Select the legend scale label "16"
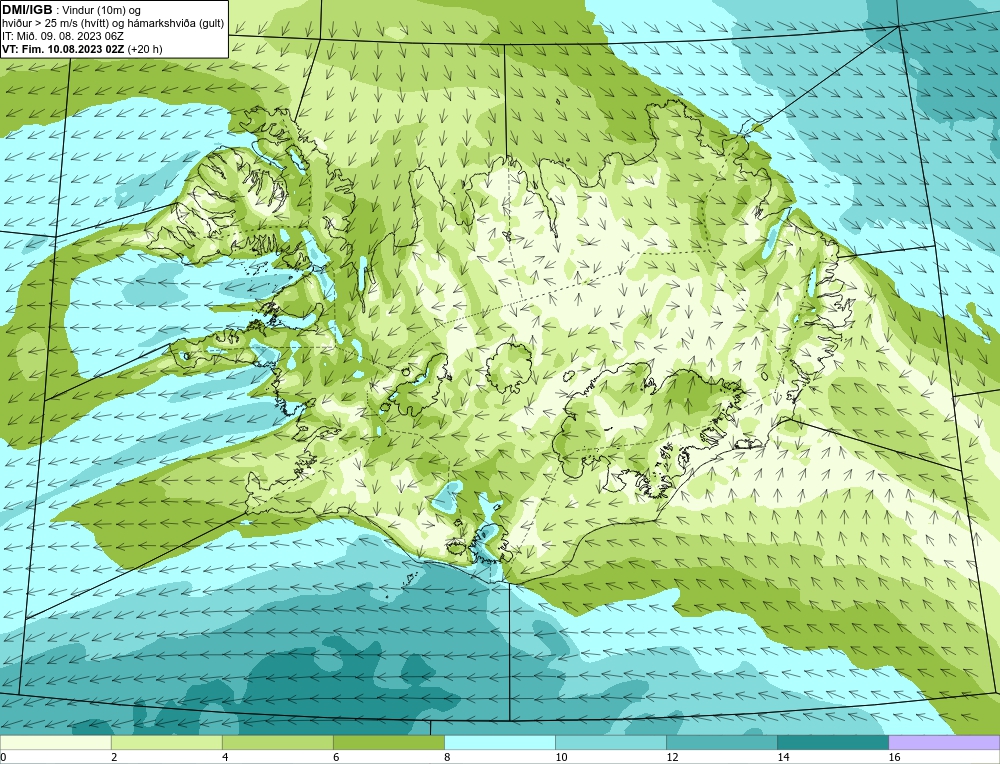Viewport: 1000px width, 764px height. click(x=894, y=758)
